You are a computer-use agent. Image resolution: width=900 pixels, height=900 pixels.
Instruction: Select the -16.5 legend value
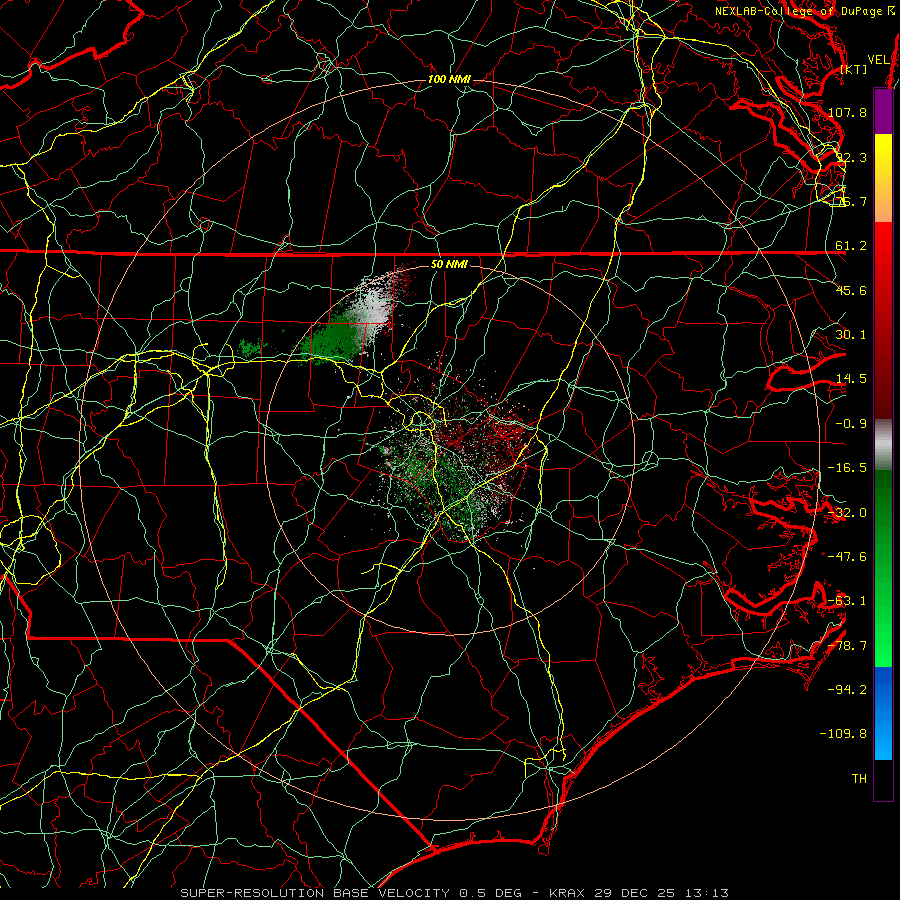847,468
